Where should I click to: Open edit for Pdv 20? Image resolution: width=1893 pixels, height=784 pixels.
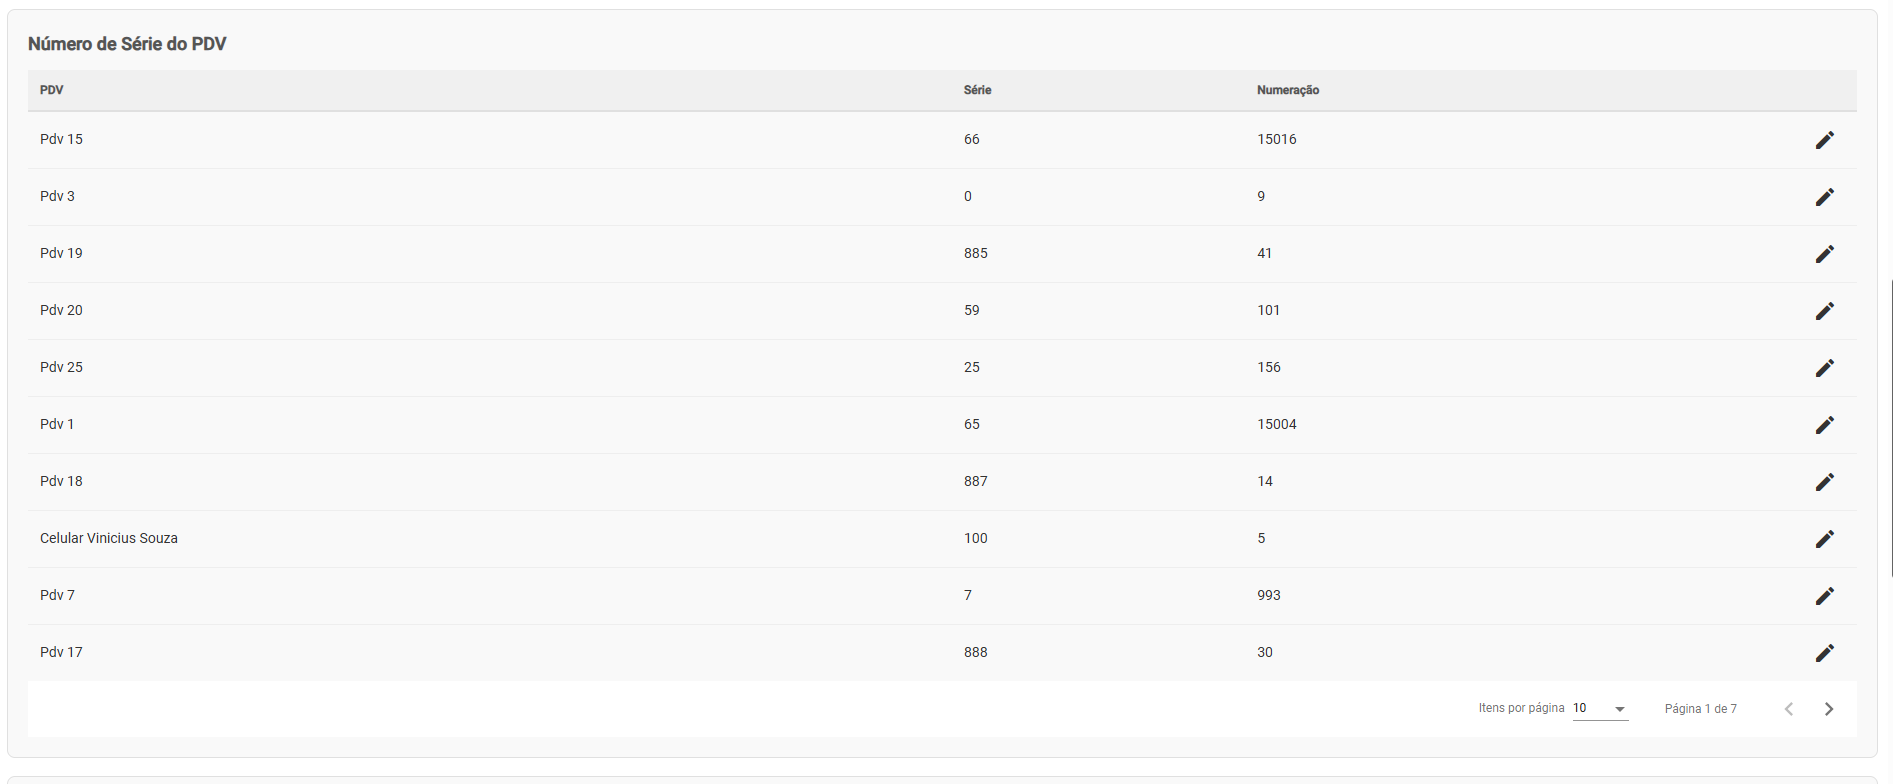point(1825,311)
